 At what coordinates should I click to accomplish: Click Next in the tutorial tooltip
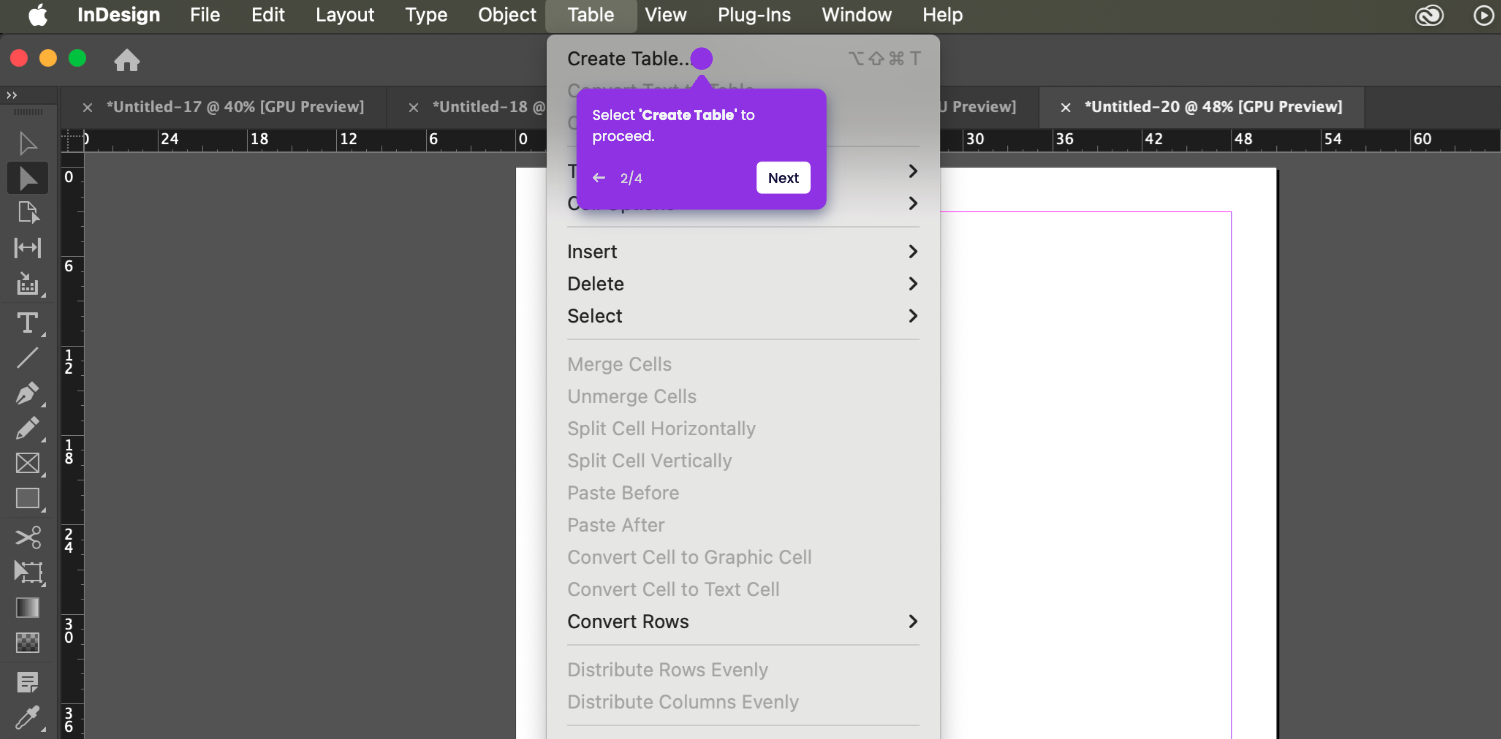click(x=783, y=178)
